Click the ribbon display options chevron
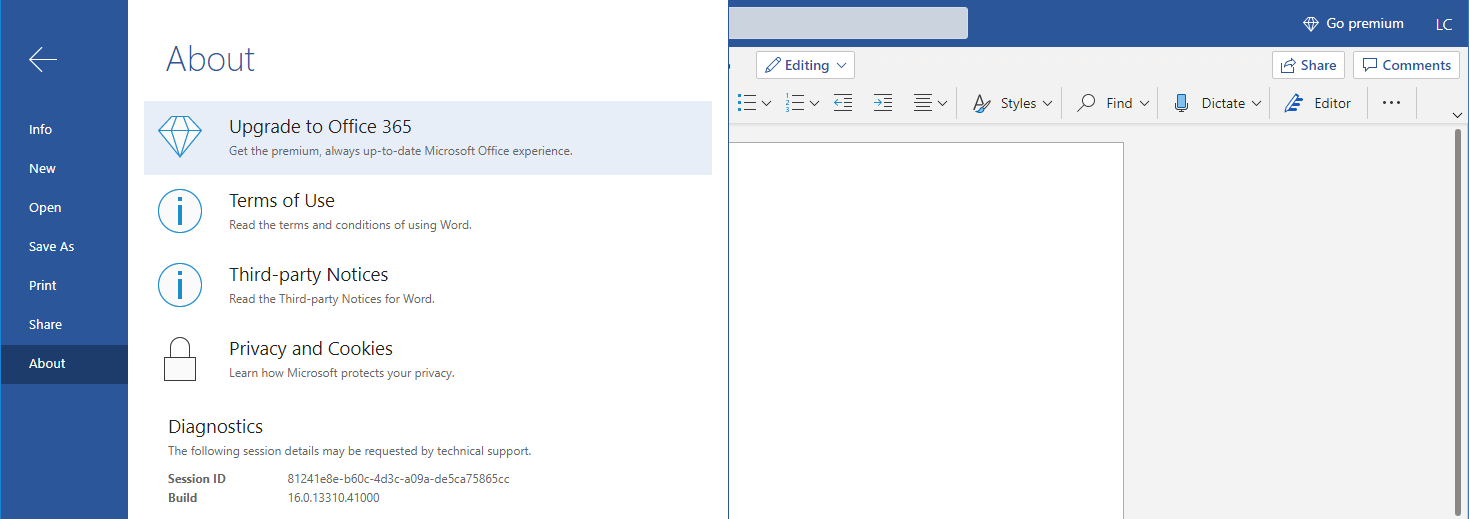The image size is (1469, 519). pos(1457,116)
